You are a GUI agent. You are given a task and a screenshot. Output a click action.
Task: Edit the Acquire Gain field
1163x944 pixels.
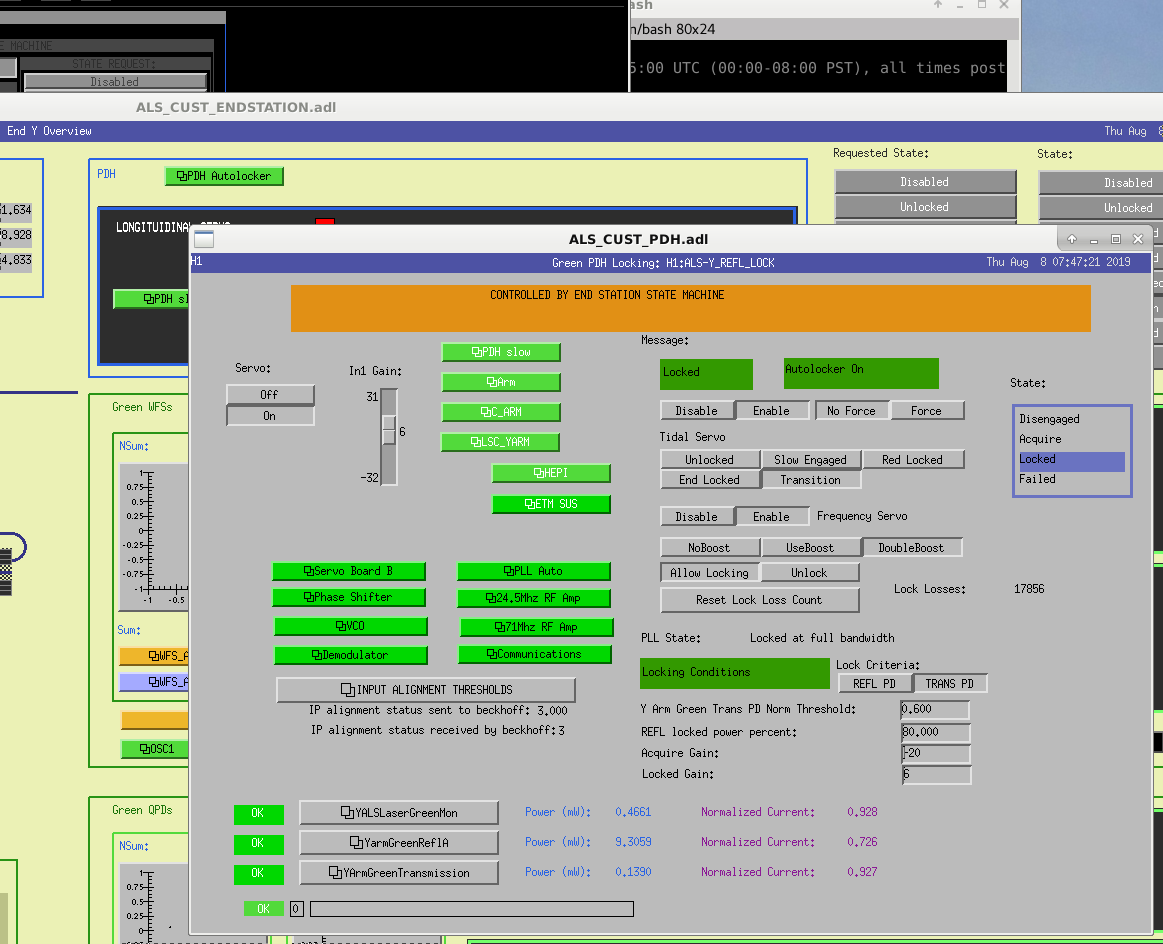[x=936, y=753]
